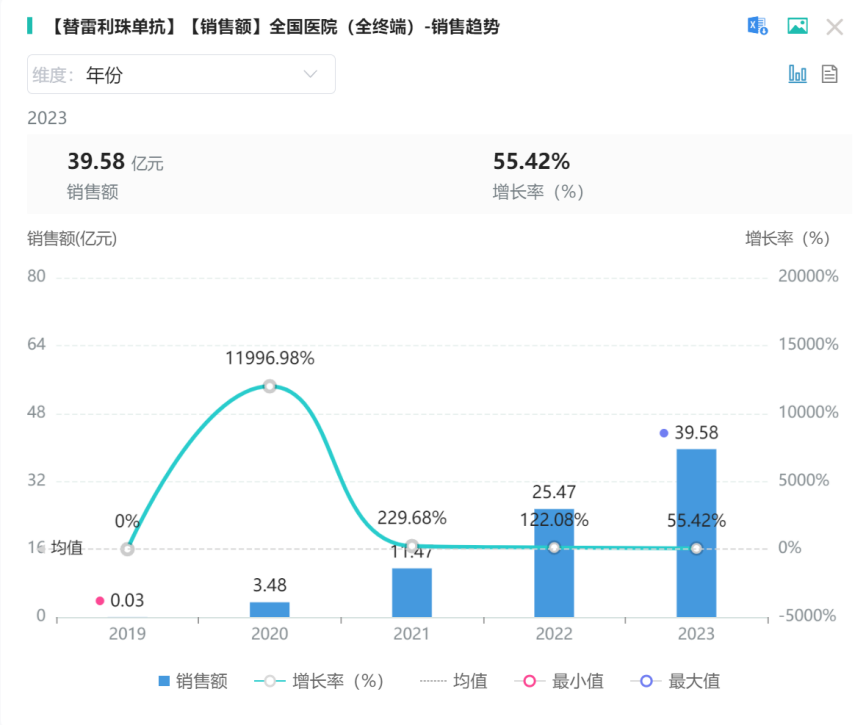Screen dimensions: 866x725
Task: Close the sales trend panel
Action: point(834,27)
